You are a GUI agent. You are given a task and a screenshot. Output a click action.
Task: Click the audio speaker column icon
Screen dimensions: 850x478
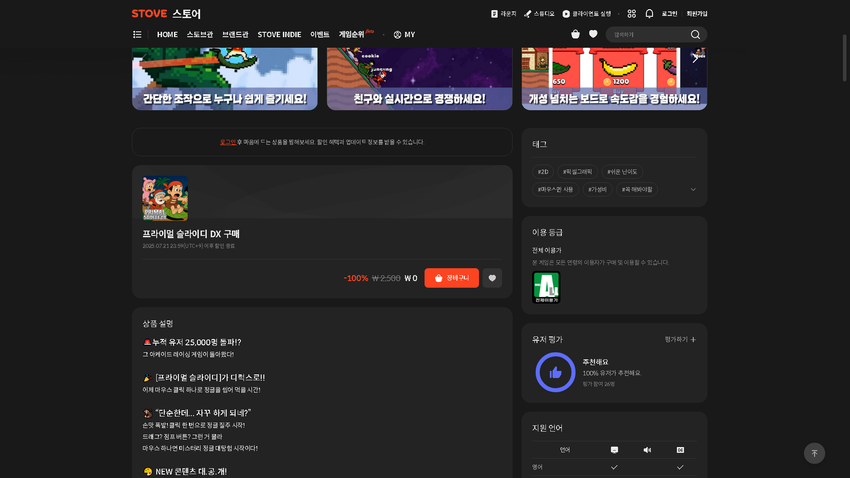point(647,450)
